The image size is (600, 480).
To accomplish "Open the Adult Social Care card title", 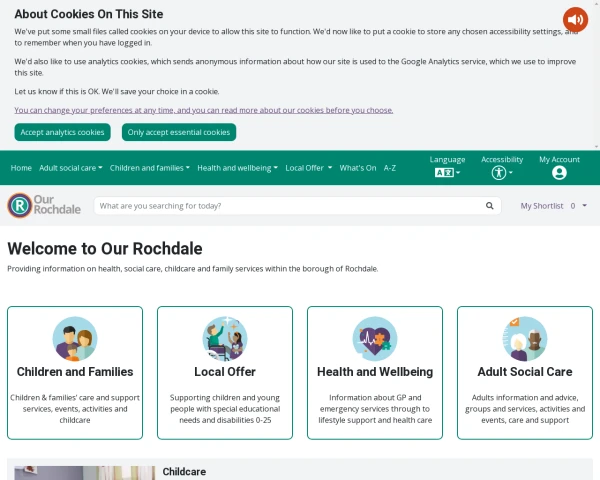I will [x=525, y=372].
